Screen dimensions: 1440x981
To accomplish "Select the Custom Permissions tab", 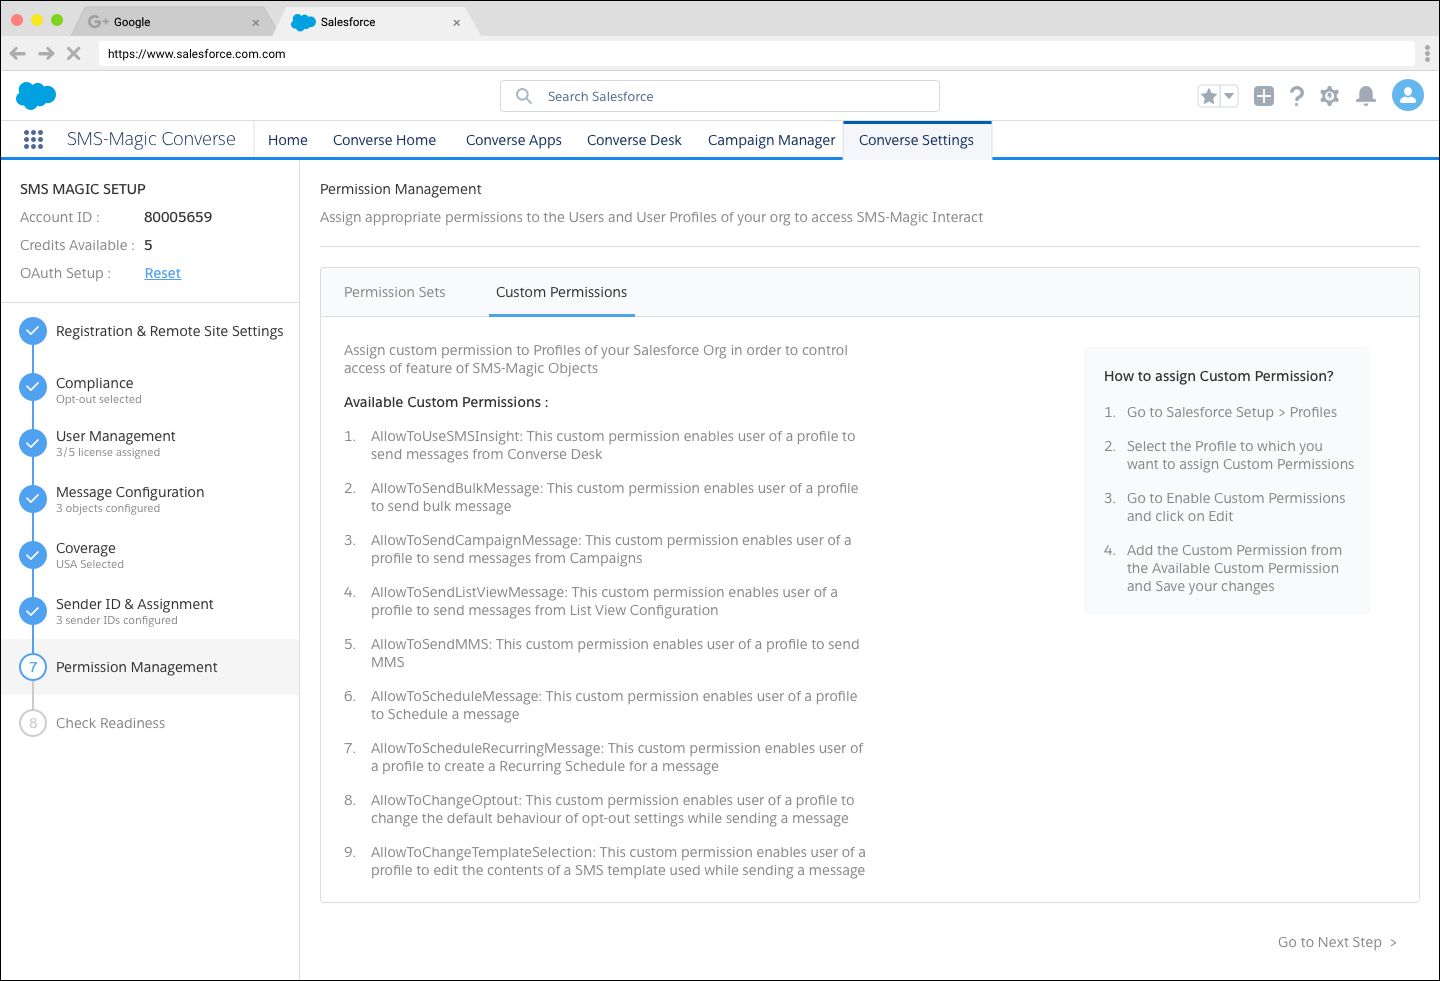I will (x=561, y=292).
